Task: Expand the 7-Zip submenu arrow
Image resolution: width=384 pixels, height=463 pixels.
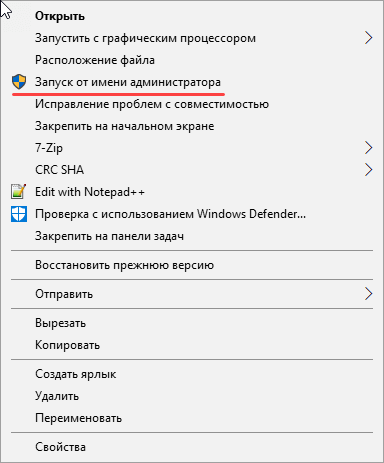Action: (x=368, y=147)
